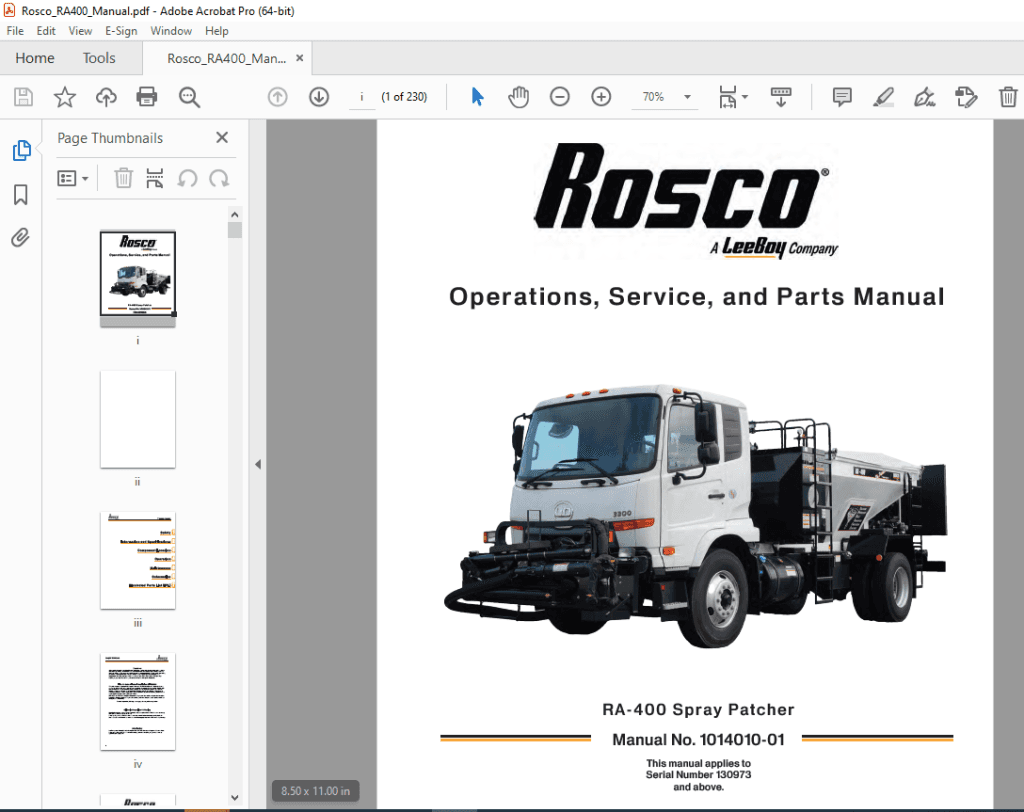This screenshot has height=812, width=1024.
Task: Open Find text magnifier tool
Action: (189, 97)
